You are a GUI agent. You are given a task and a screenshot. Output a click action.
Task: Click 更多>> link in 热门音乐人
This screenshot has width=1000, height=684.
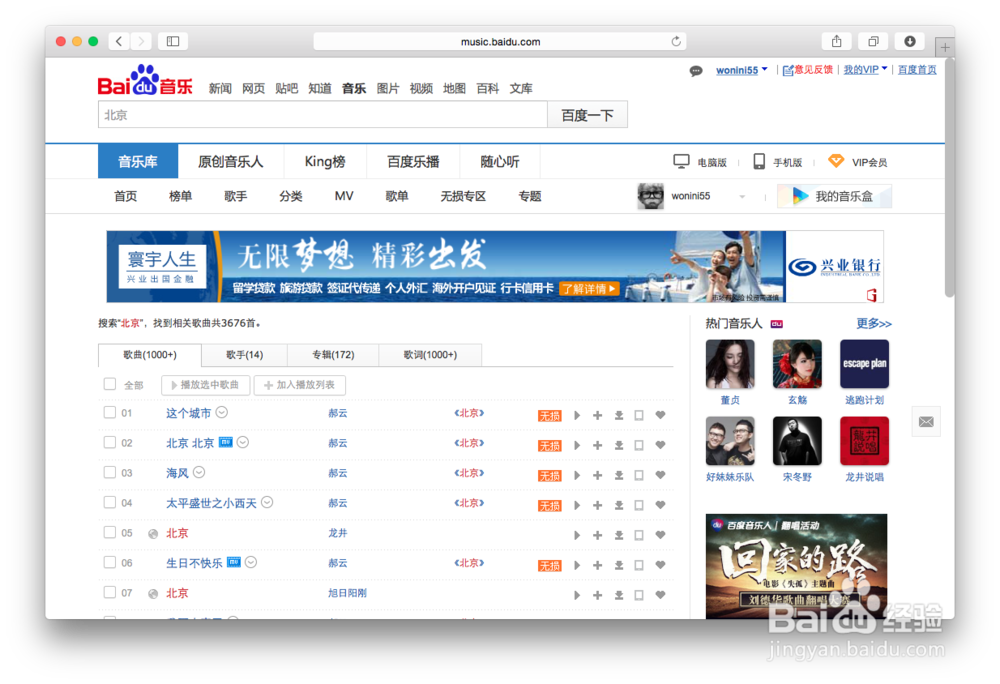tap(874, 324)
